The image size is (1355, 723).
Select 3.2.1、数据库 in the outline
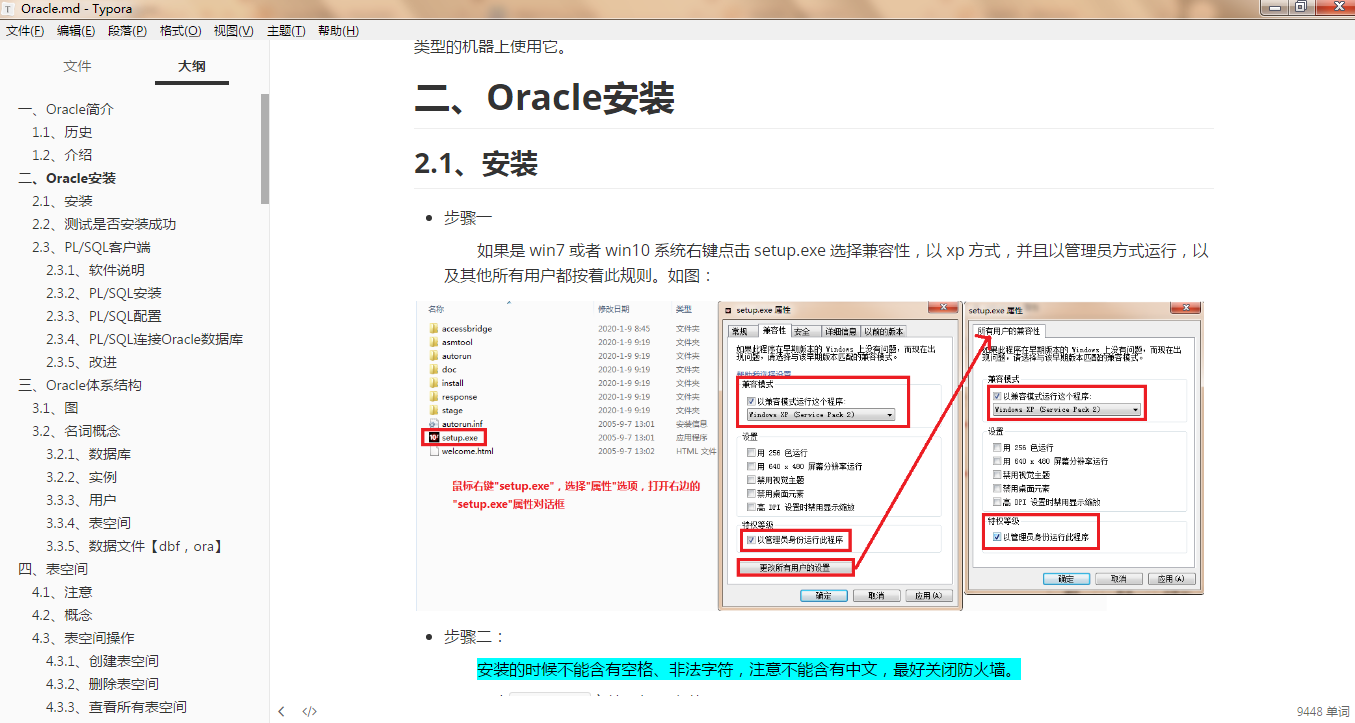(x=88, y=454)
